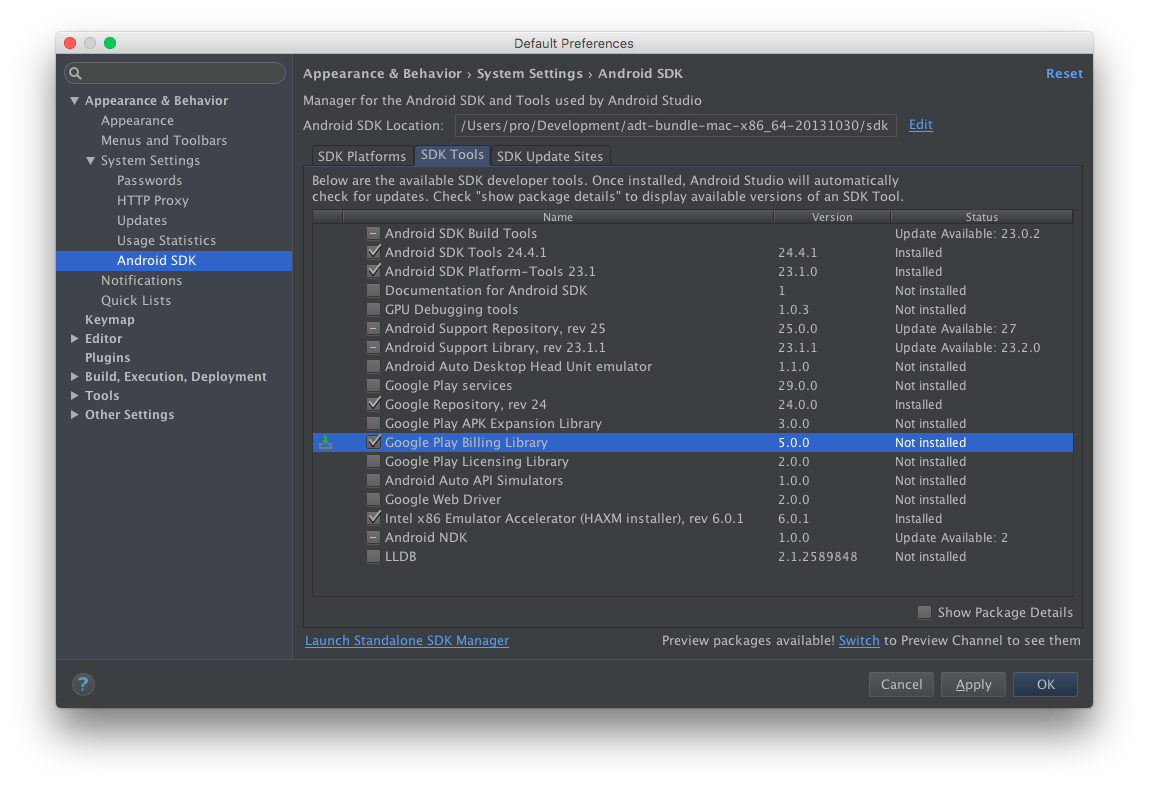Screen dimensions: 1149x788
Task: Open Plugins settings
Action: coord(108,358)
